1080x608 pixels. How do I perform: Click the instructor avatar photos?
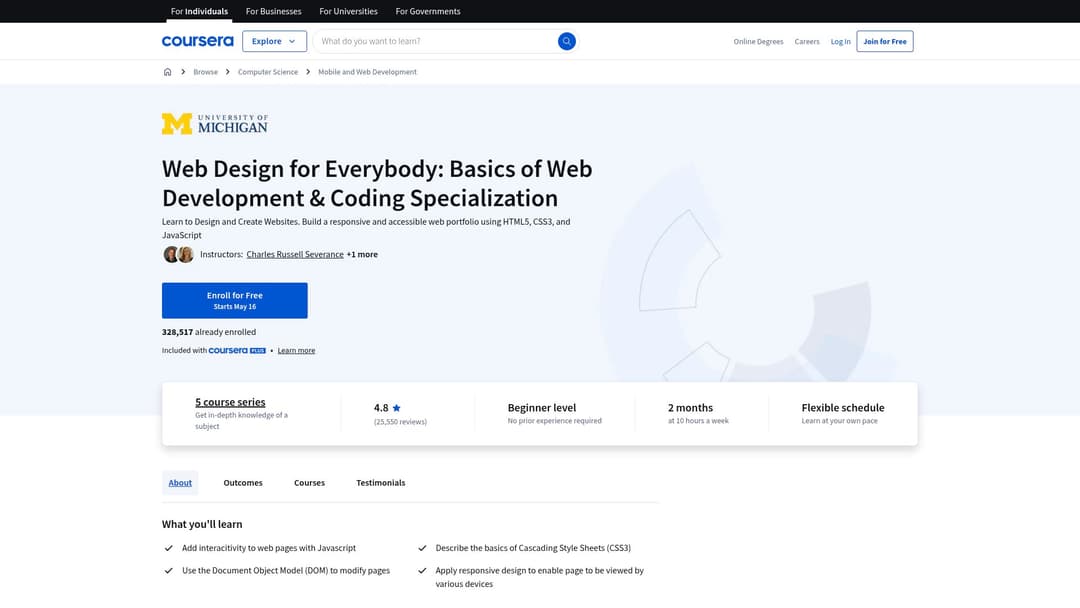pos(178,254)
